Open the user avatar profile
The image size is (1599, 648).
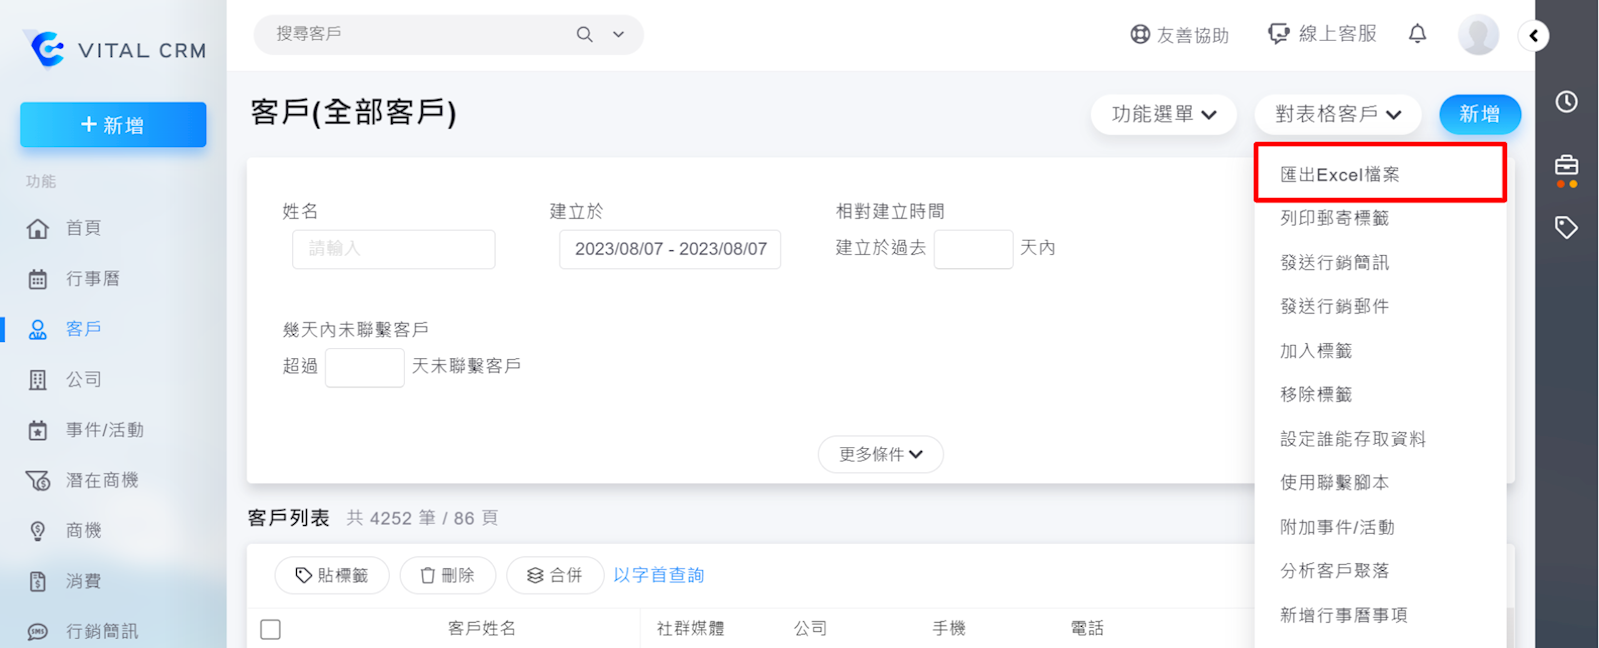(x=1477, y=35)
